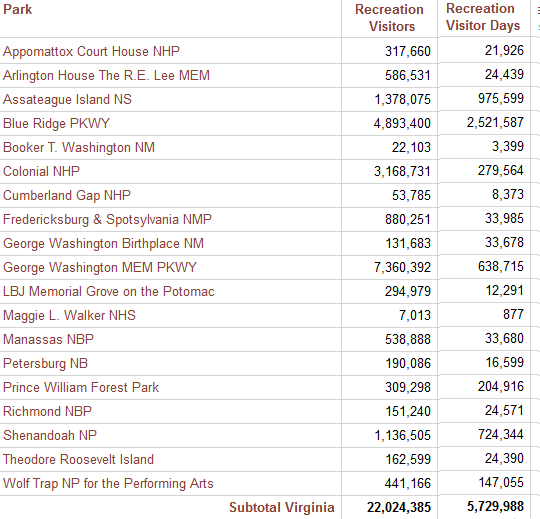
Task: Open Manassas NBP link
Action: (x=48, y=340)
